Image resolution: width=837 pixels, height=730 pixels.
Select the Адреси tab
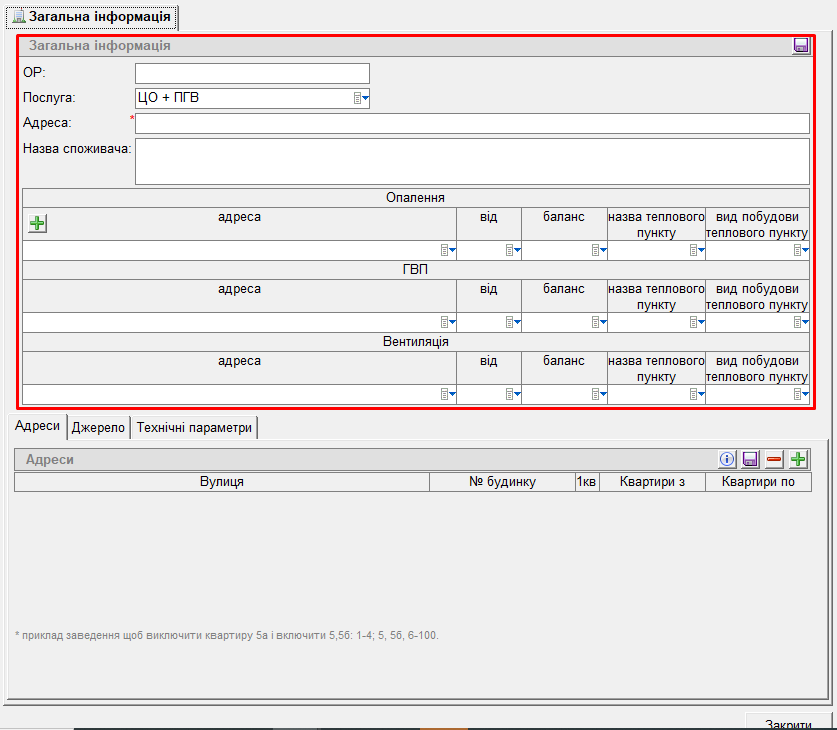point(37,426)
